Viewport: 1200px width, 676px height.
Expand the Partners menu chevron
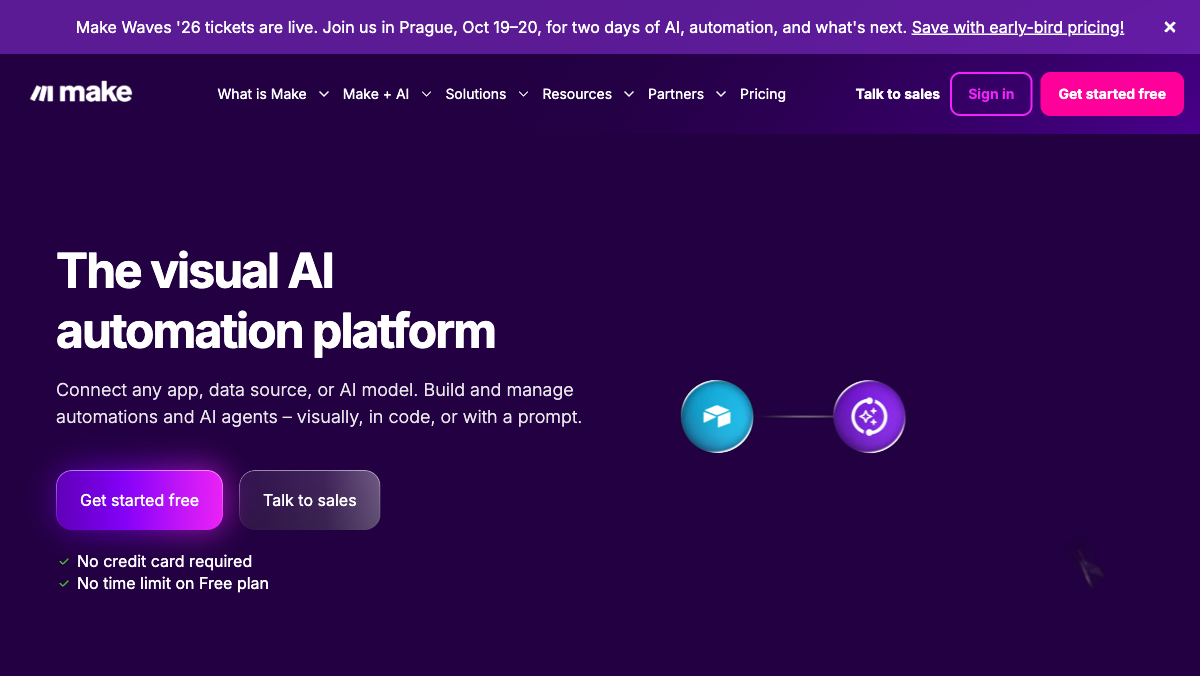(x=721, y=94)
